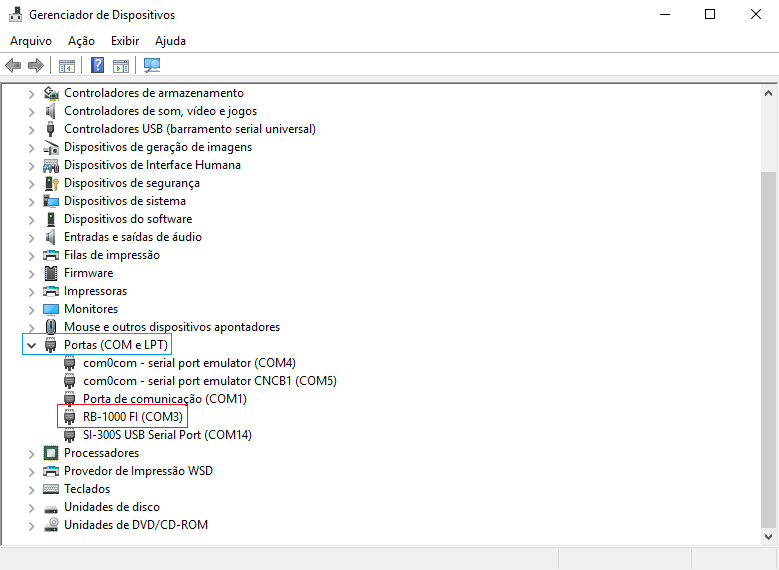Collapse the Portas (COM e LPT) node
The image size is (779, 570).
click(32, 345)
